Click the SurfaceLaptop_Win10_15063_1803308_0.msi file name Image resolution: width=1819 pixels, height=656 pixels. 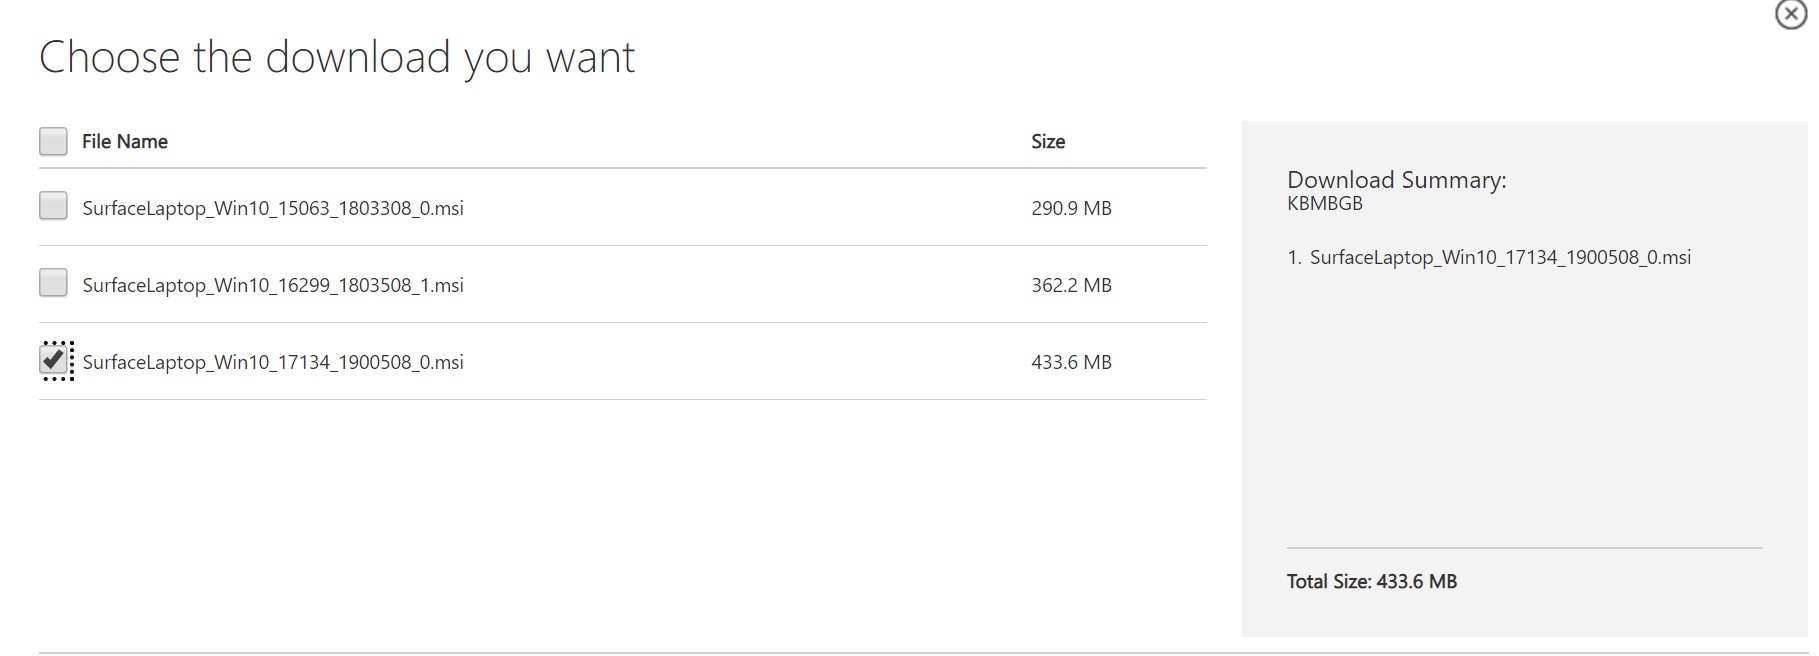point(273,208)
